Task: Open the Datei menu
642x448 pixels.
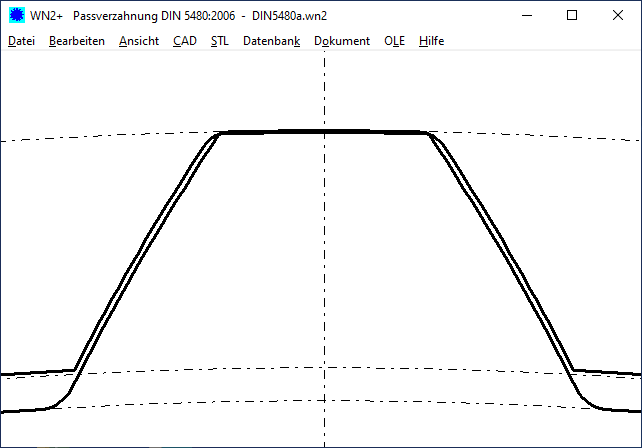Action: pyautogui.click(x=21, y=41)
